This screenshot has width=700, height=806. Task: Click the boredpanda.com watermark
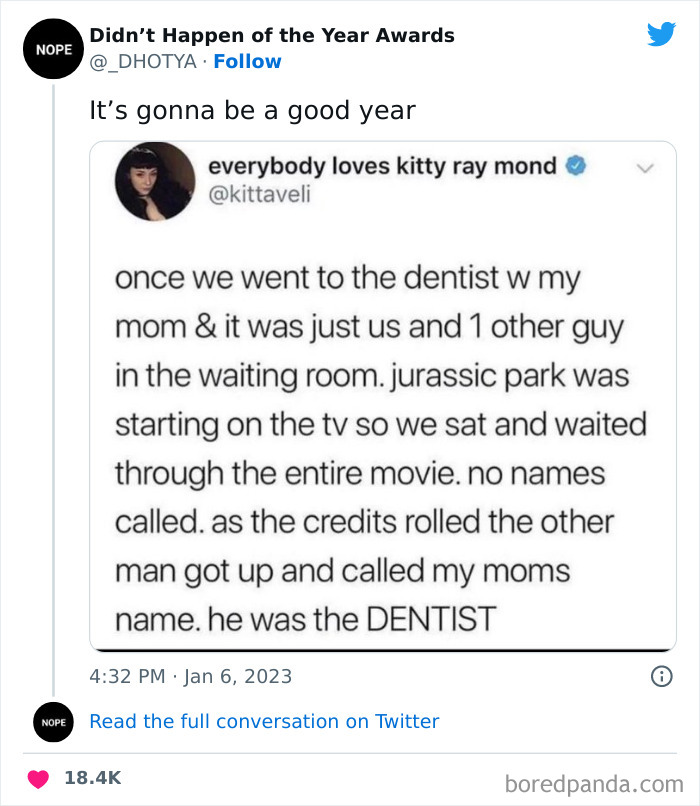[594, 781]
